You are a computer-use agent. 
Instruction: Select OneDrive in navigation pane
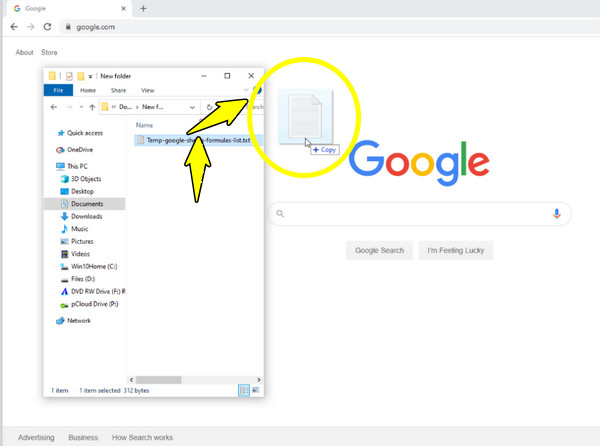tap(80, 150)
